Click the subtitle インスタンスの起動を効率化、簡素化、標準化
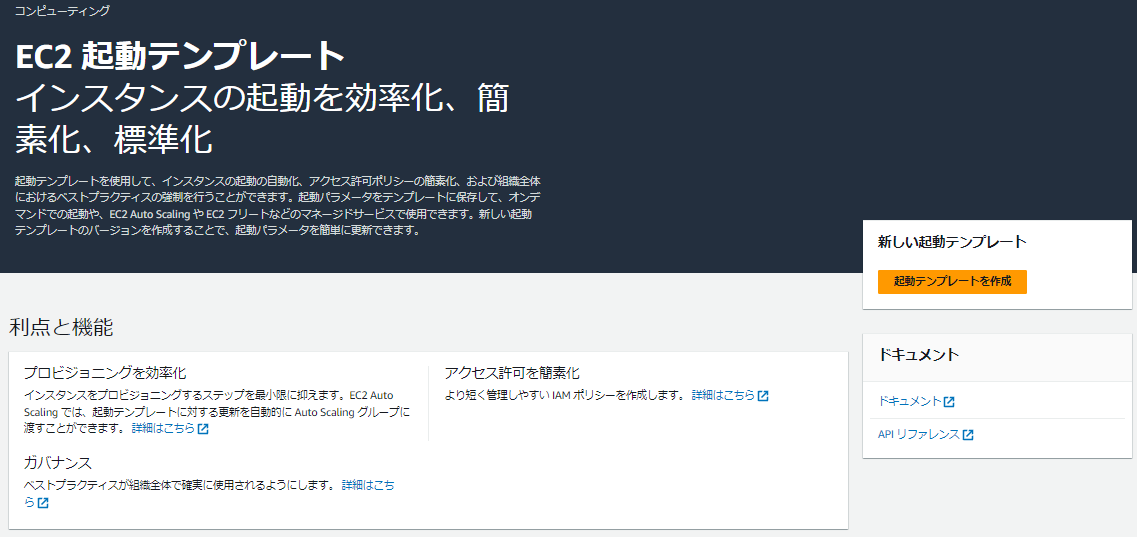 [x=262, y=119]
